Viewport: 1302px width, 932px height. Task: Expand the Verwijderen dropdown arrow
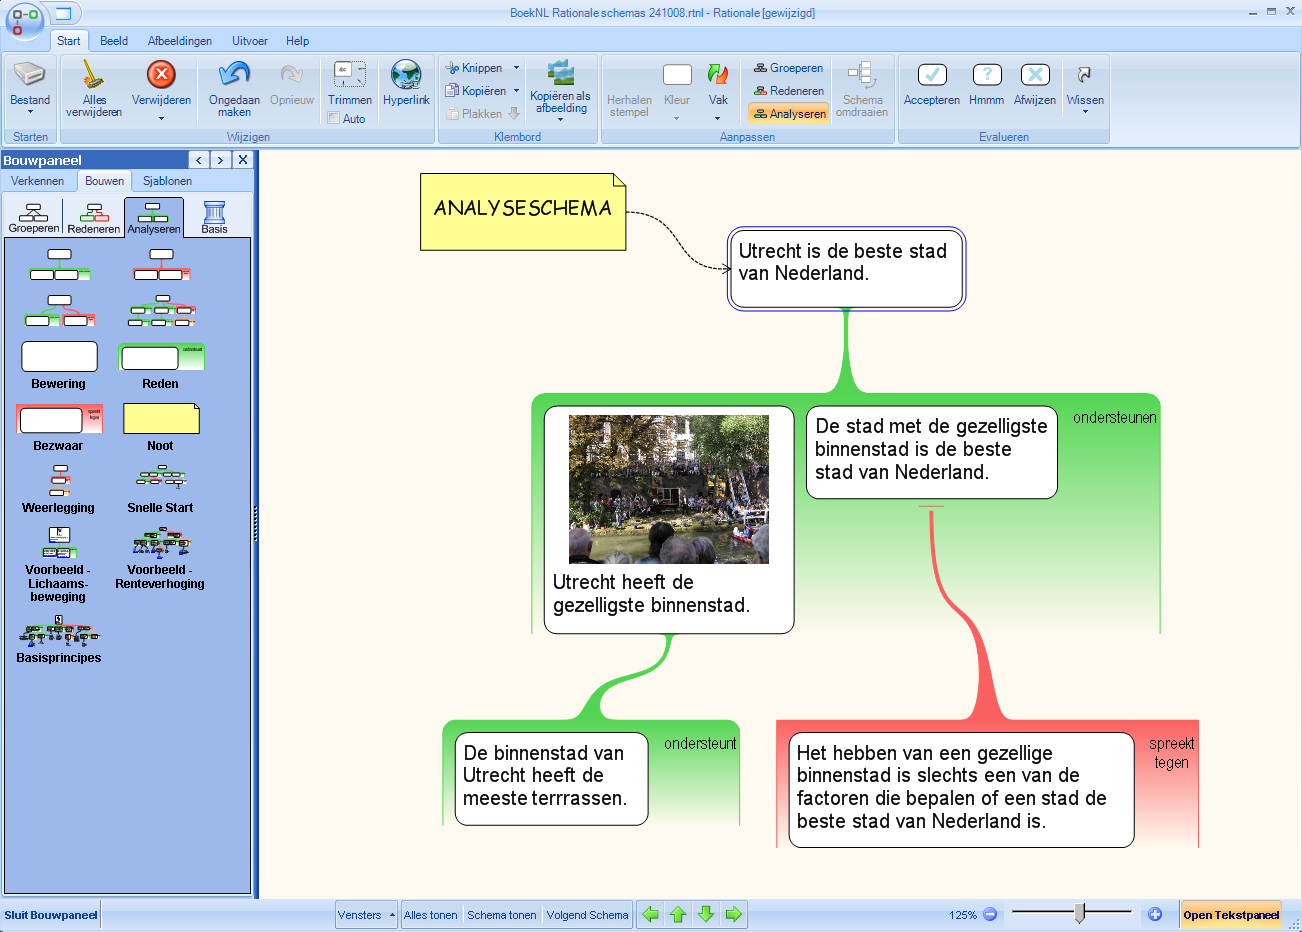(x=161, y=119)
